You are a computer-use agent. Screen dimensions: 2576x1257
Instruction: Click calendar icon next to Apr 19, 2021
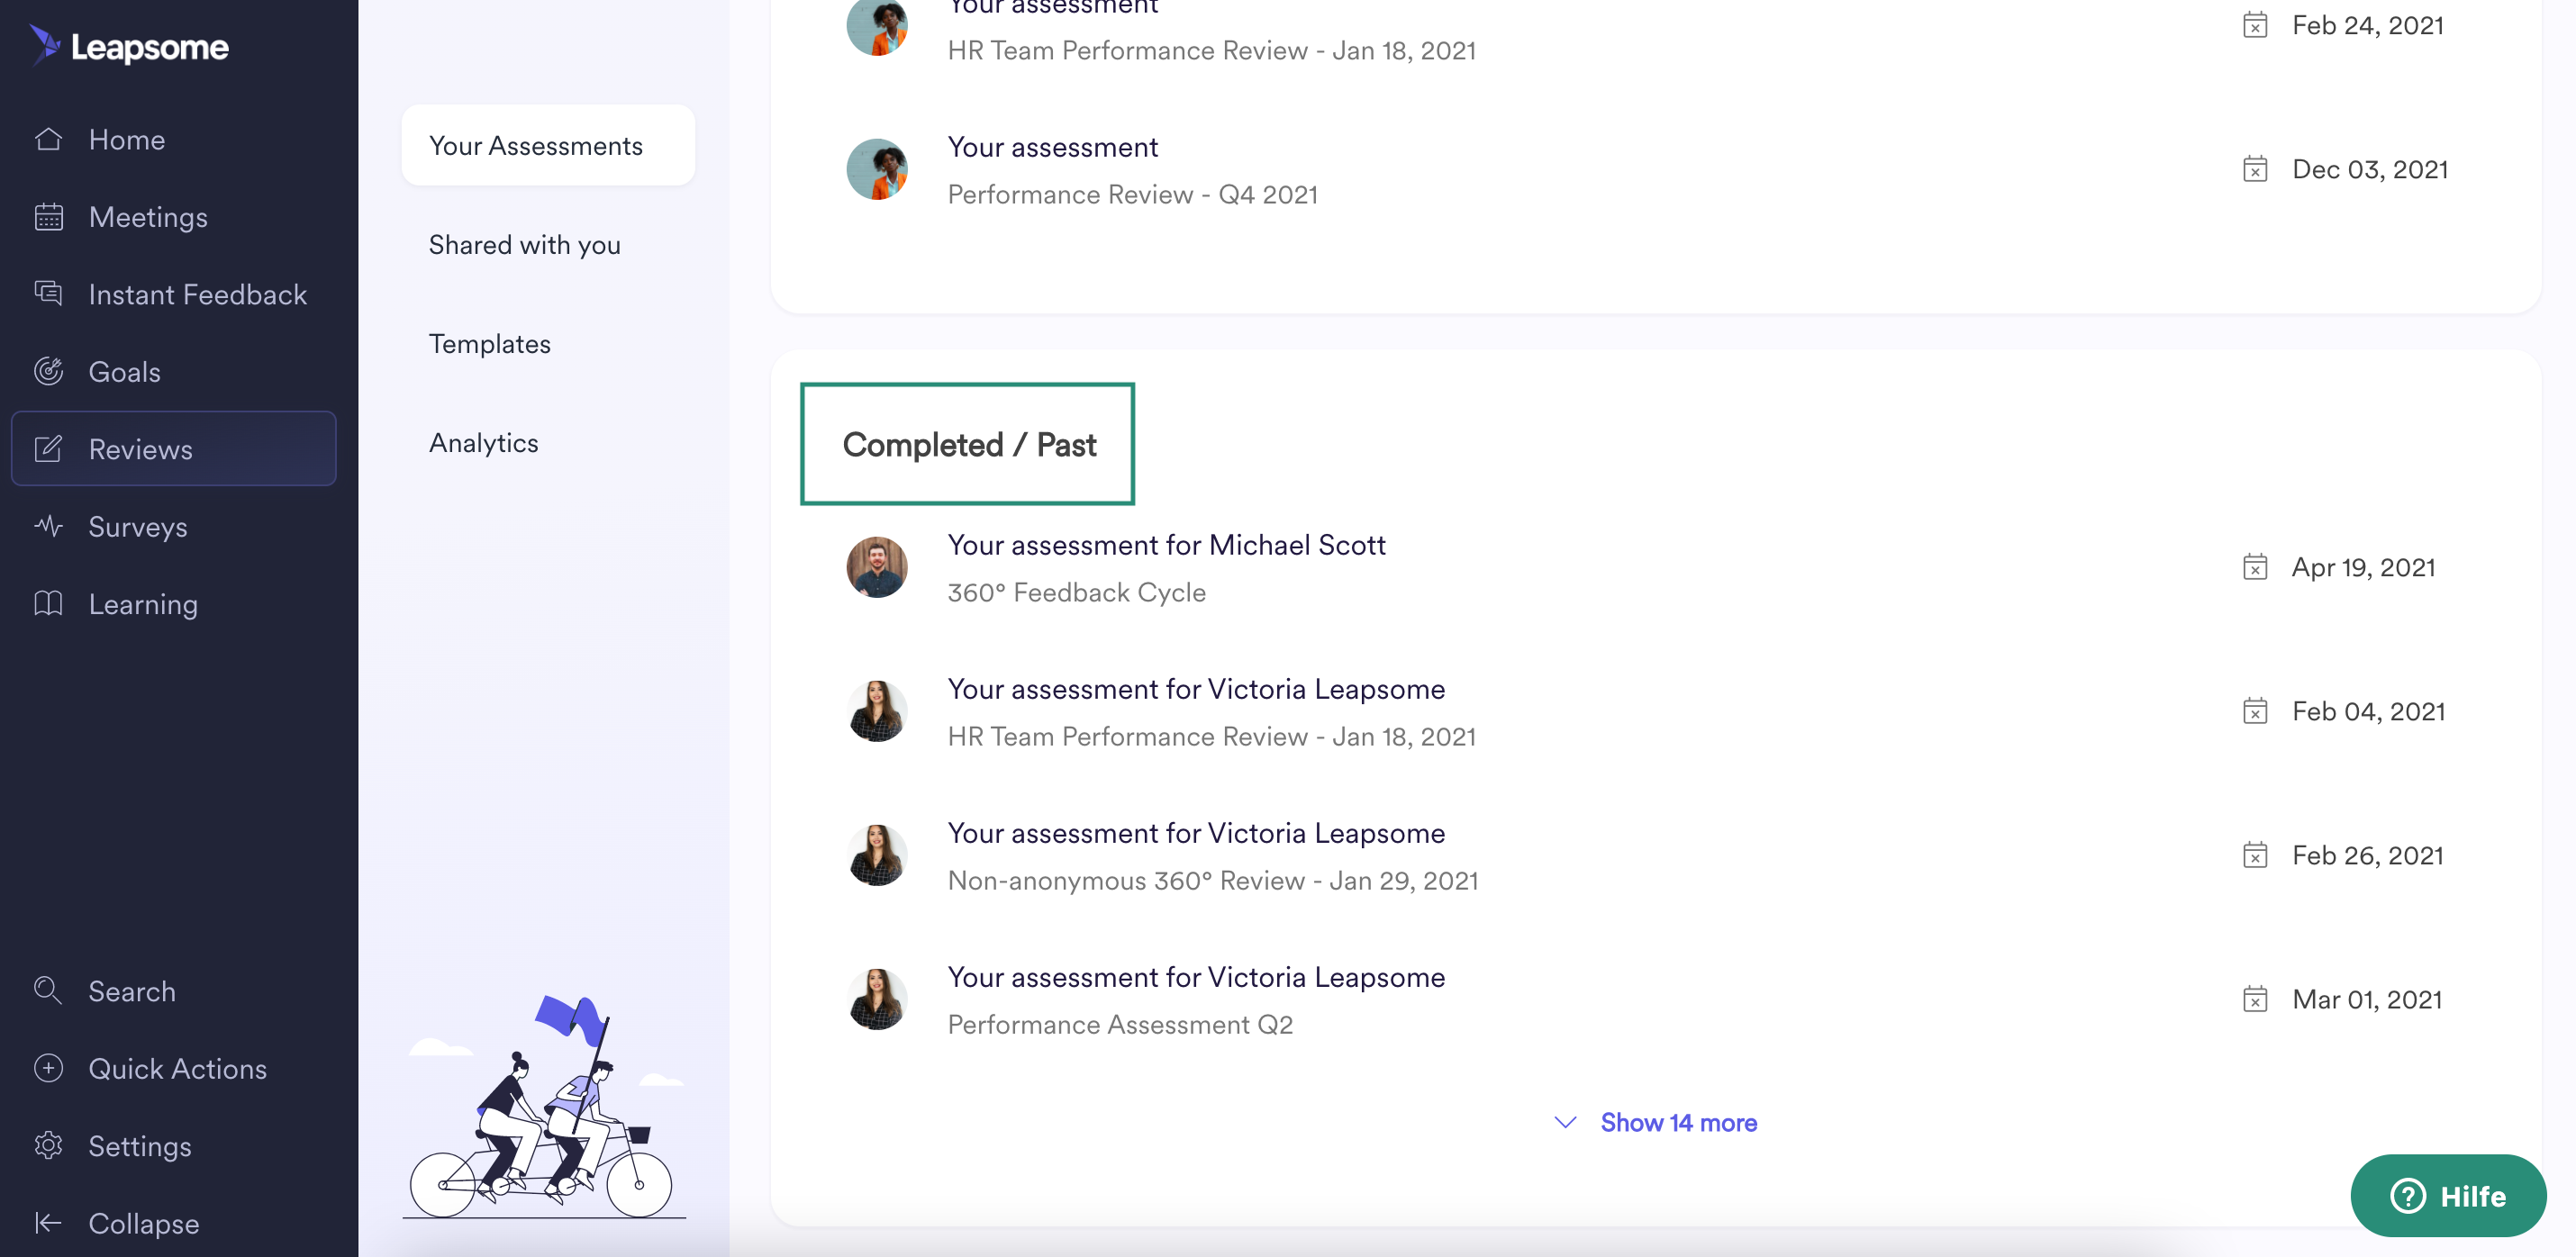click(2255, 567)
